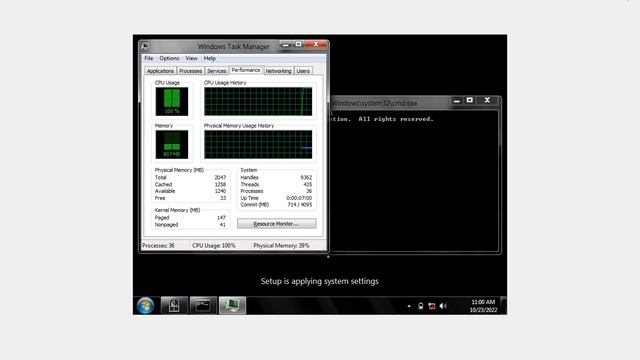The width and height of the screenshot is (640, 360).
Task: Switch to the Networking tab
Action: [x=278, y=71]
